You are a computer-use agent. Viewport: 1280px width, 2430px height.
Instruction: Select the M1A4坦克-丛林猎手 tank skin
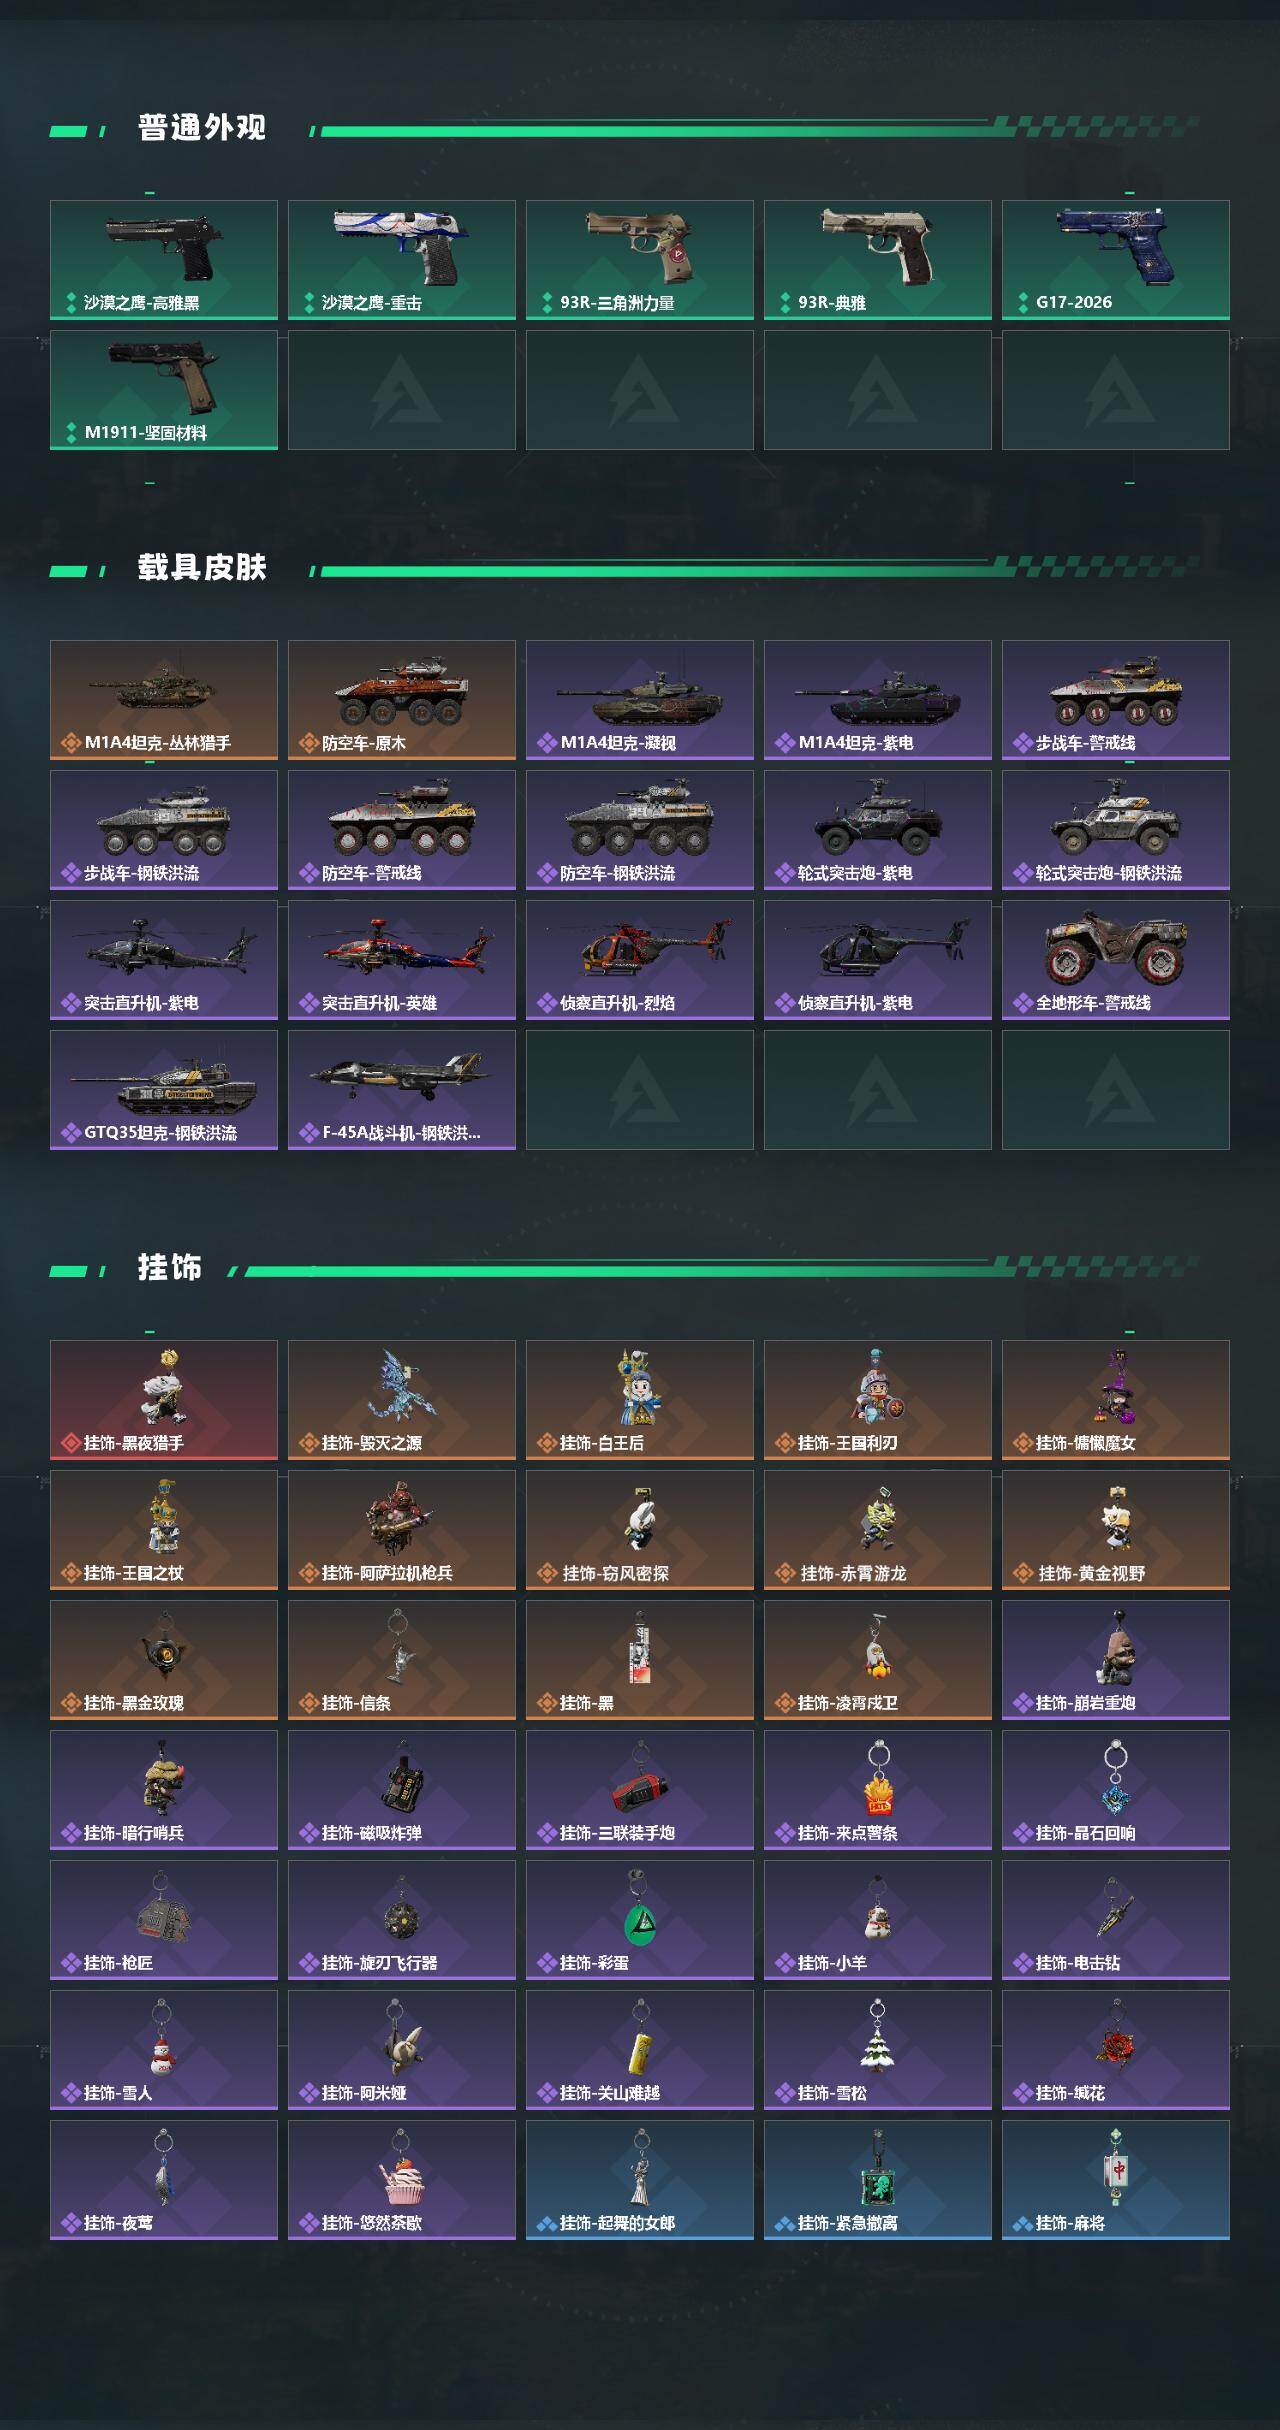(x=164, y=700)
